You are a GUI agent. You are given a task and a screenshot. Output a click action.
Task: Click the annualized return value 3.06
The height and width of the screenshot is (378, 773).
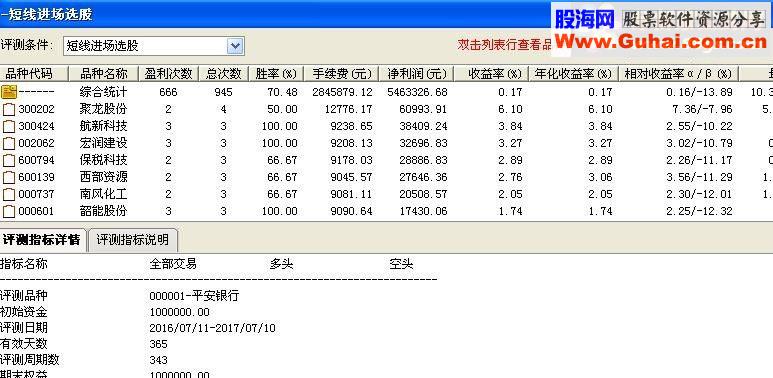pos(600,177)
